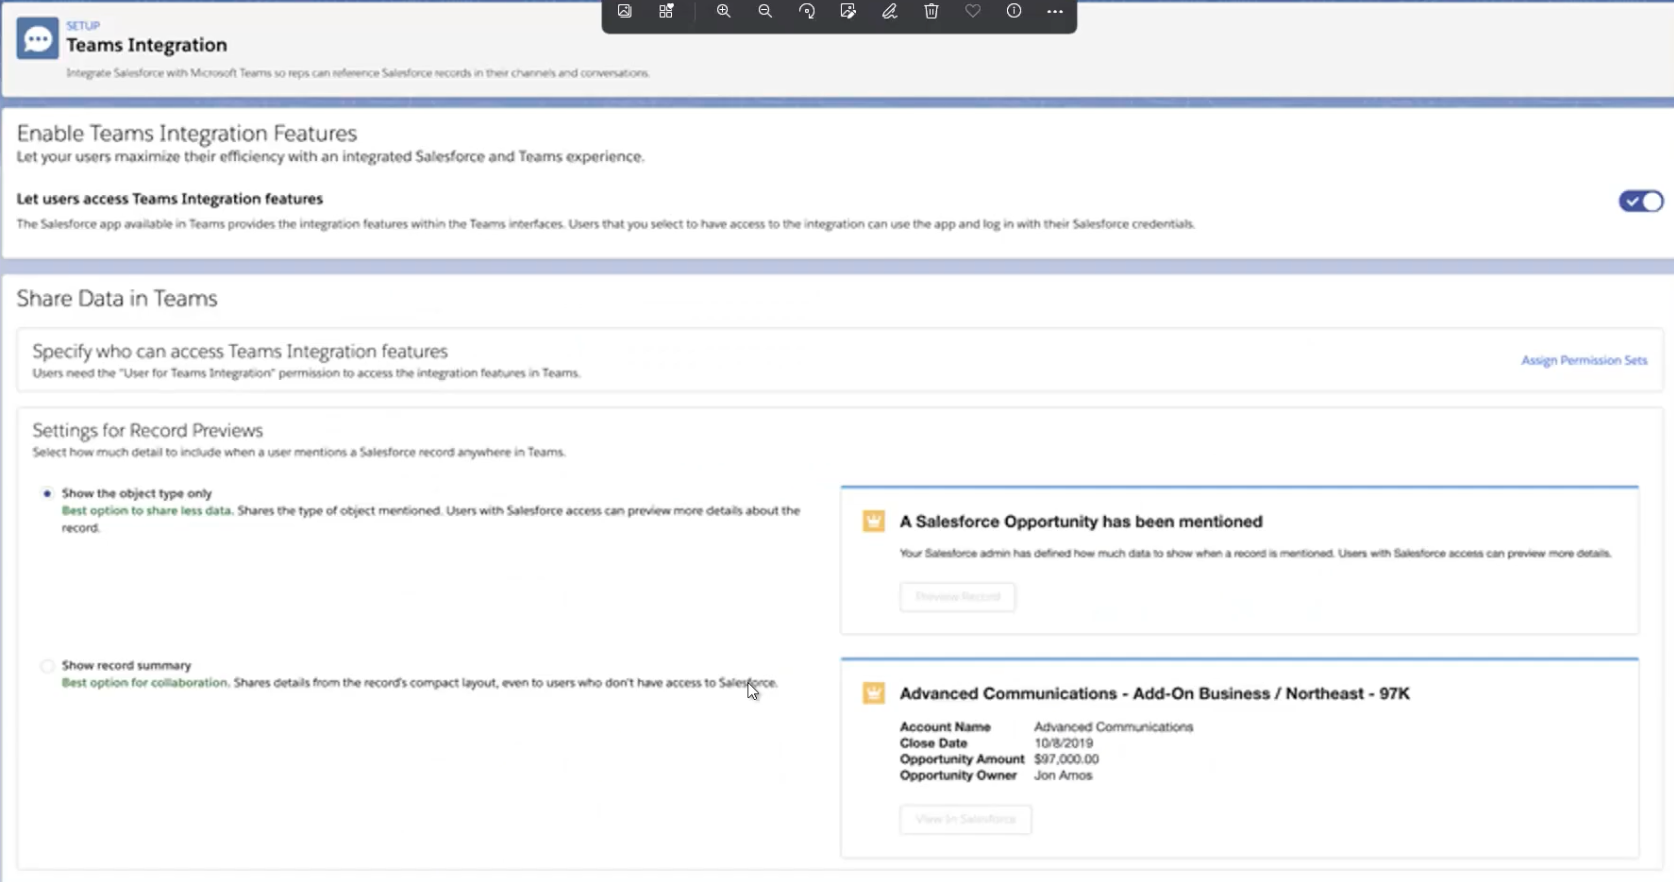This screenshot has width=1674, height=882.
Task: Mark as favorite with the heart icon
Action: pos(973,11)
